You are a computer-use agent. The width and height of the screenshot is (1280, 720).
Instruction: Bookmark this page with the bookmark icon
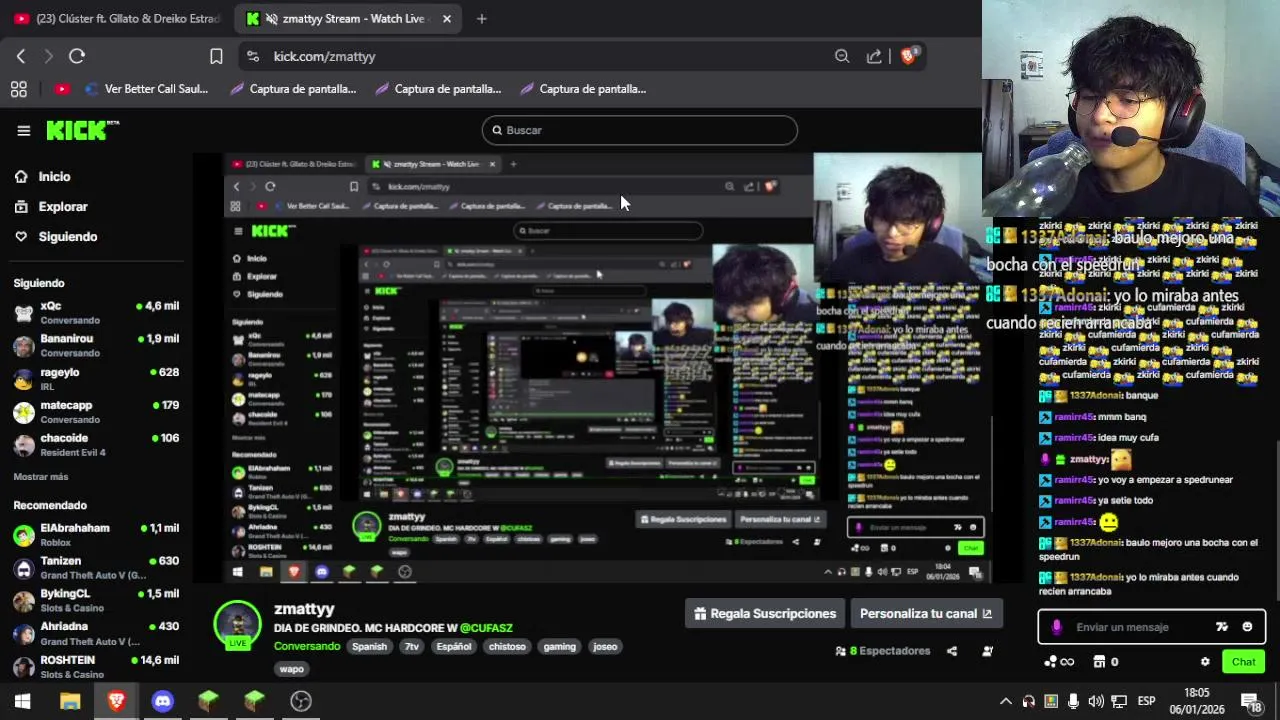click(216, 56)
